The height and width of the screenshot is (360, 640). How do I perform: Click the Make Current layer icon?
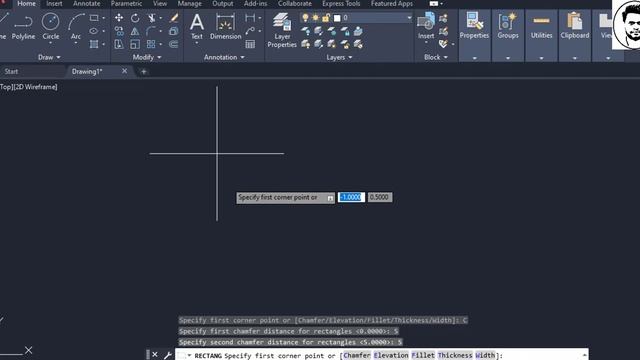click(358, 31)
